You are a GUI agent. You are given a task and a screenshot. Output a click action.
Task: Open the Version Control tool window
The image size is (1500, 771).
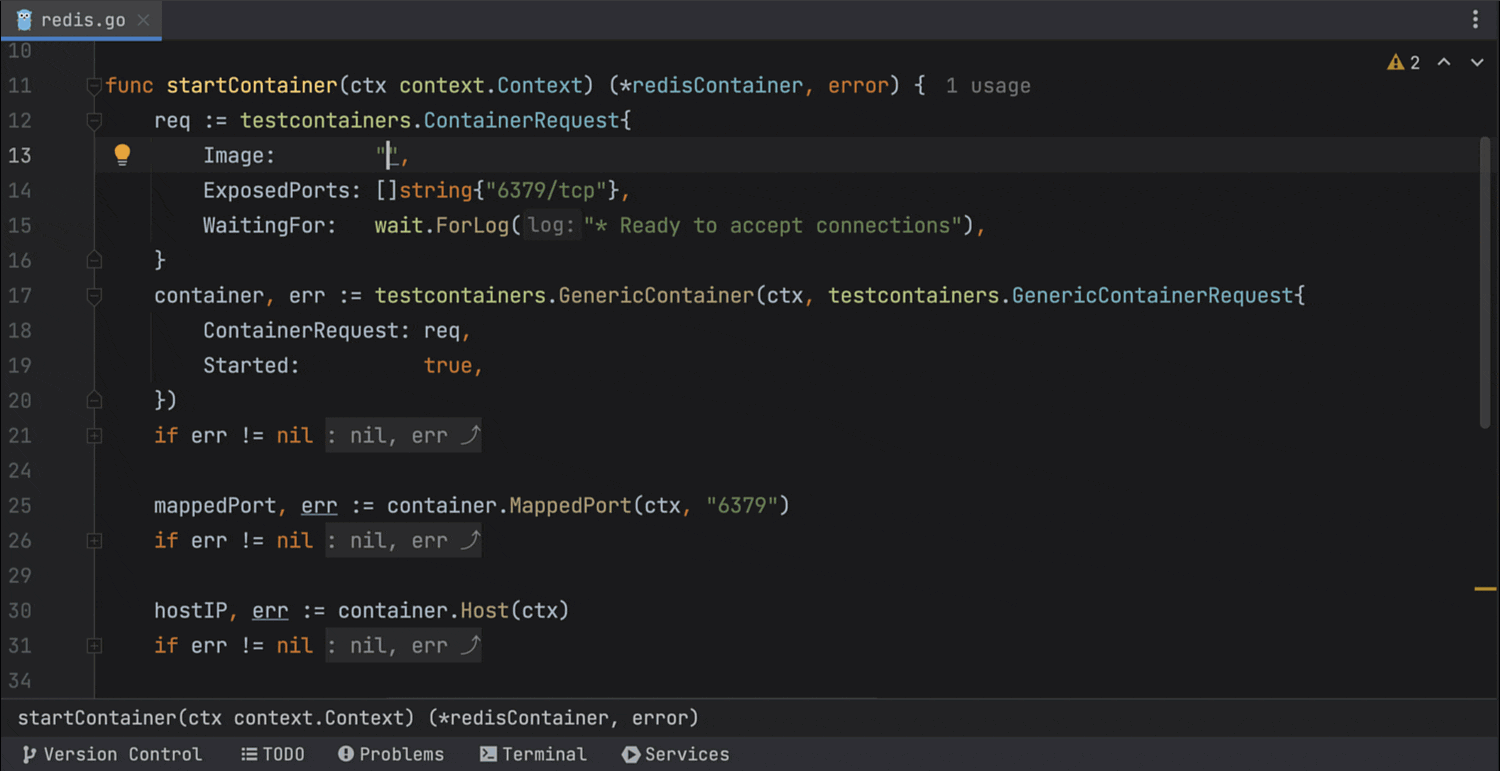click(112, 754)
